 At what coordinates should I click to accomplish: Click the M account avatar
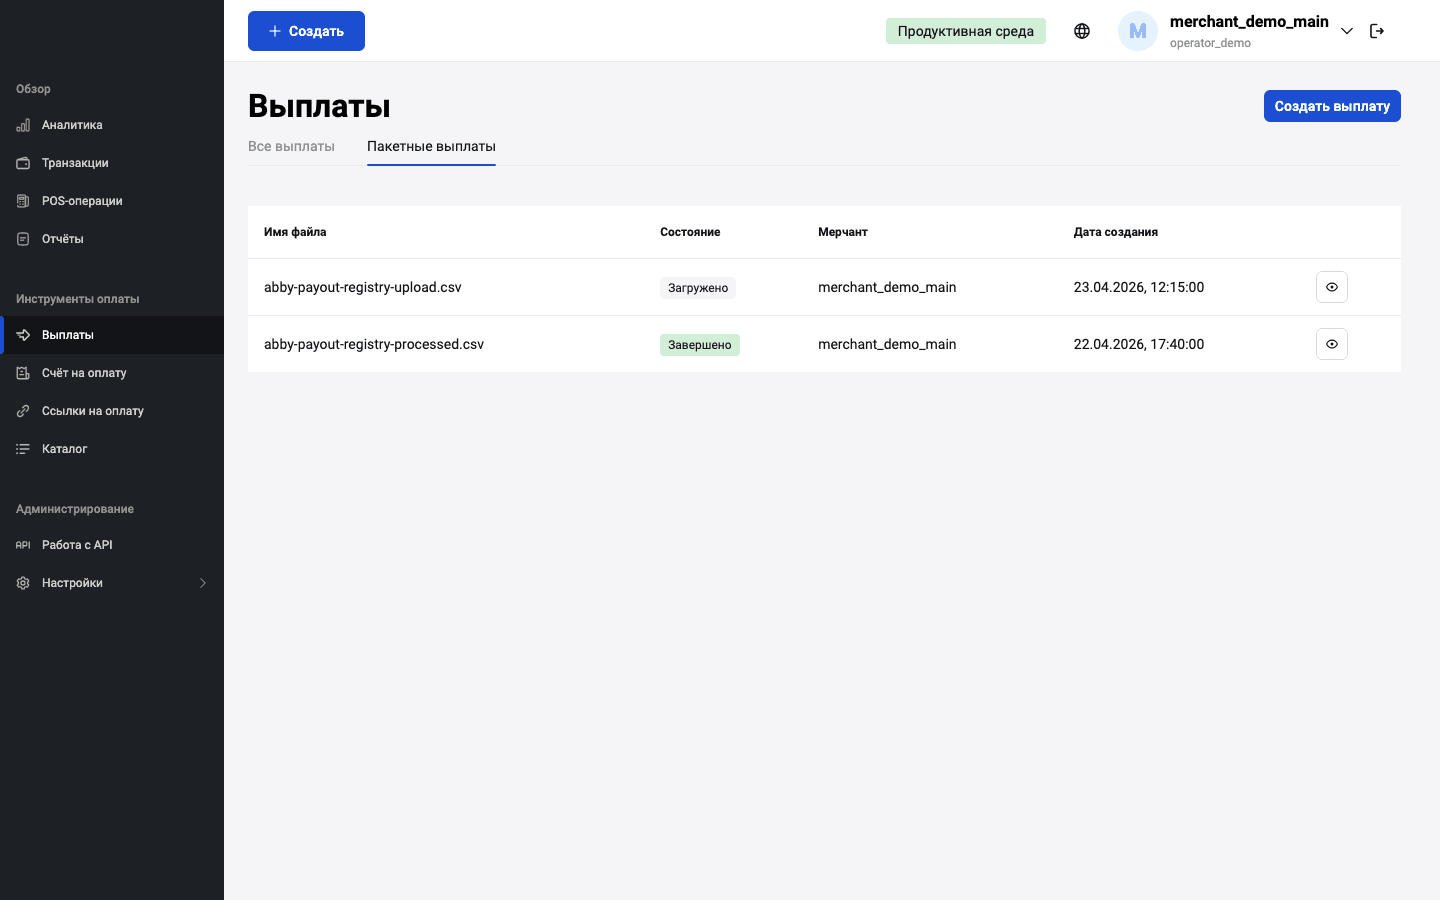pos(1138,31)
